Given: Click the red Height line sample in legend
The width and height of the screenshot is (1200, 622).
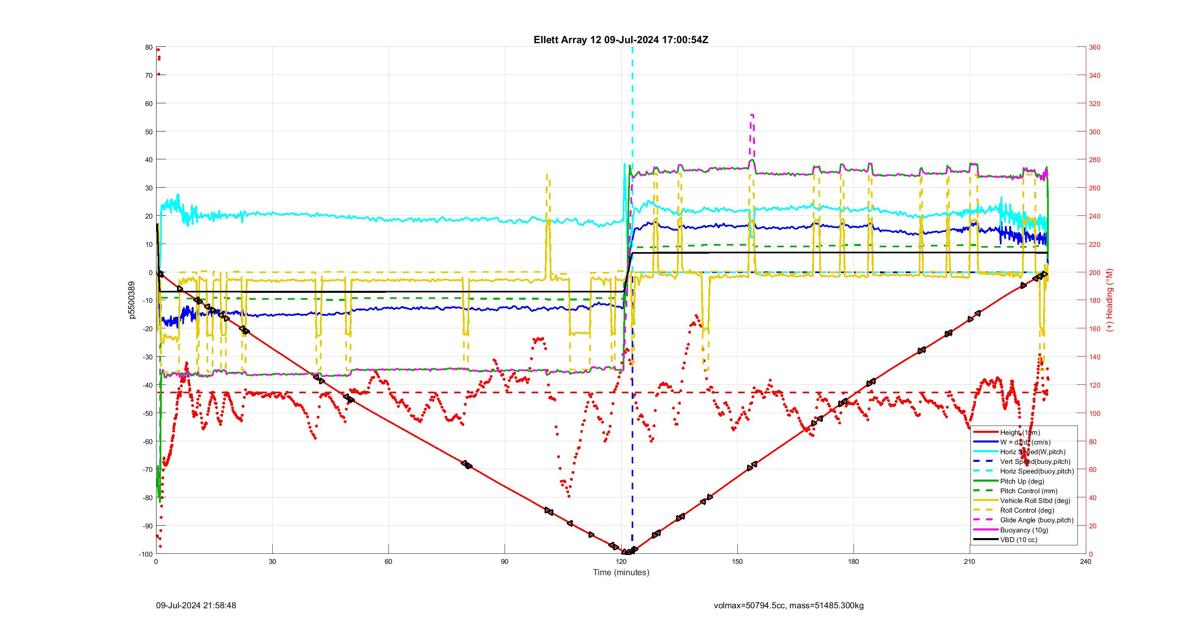Looking at the screenshot, I should [x=985, y=432].
